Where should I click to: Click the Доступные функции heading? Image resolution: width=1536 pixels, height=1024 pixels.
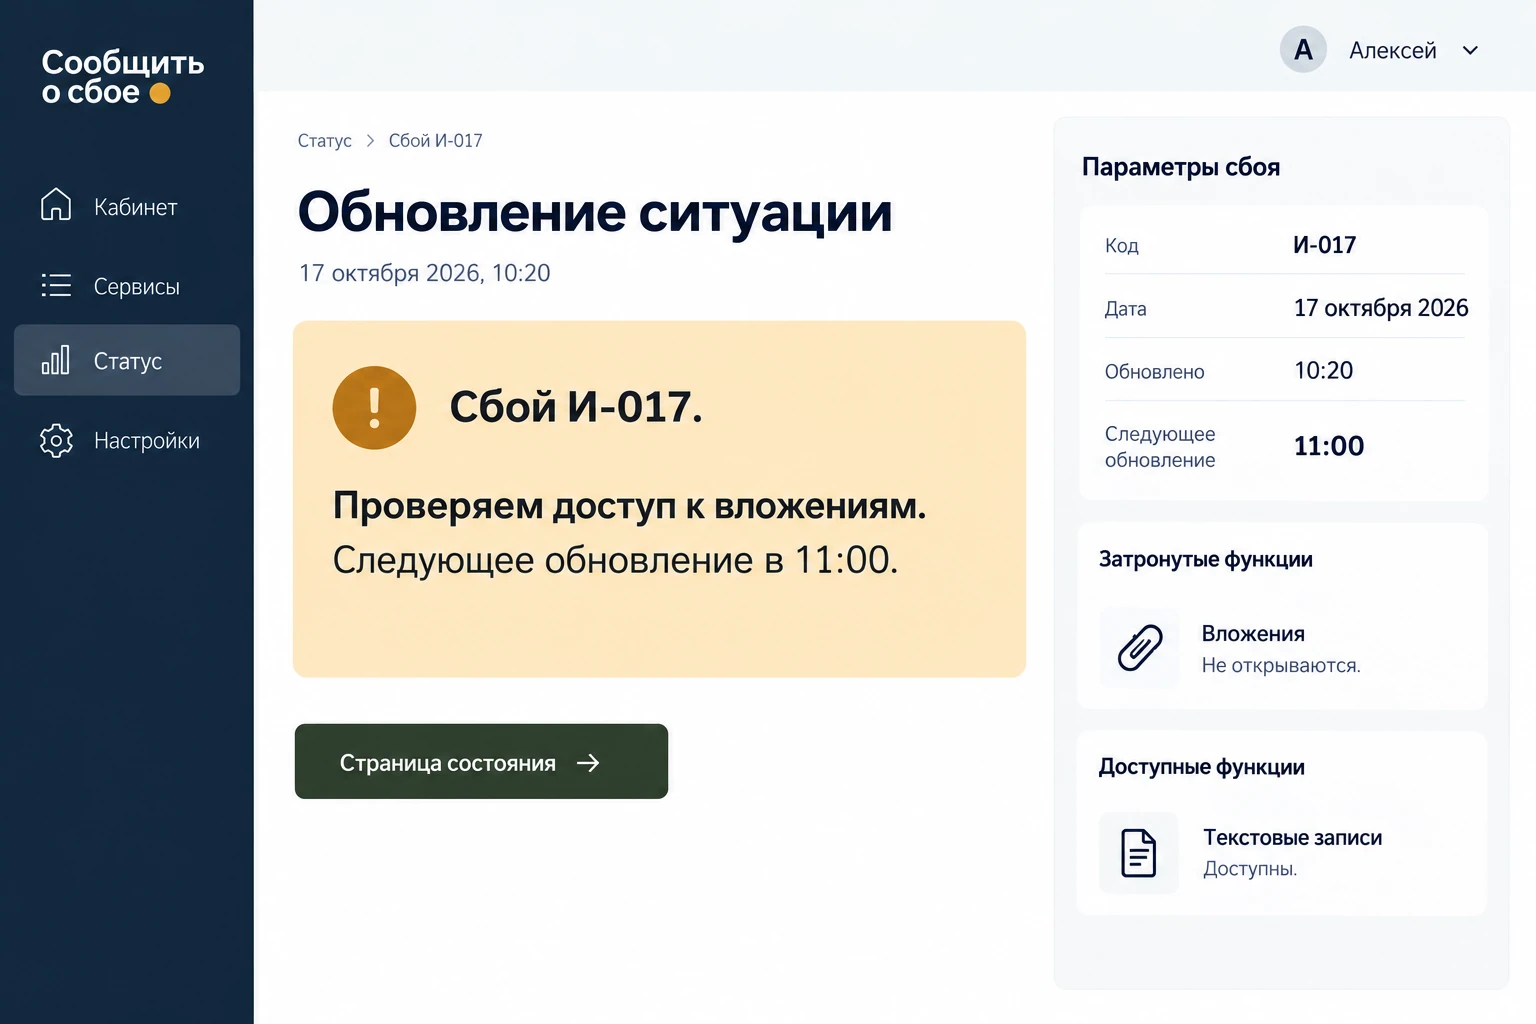click(1201, 767)
